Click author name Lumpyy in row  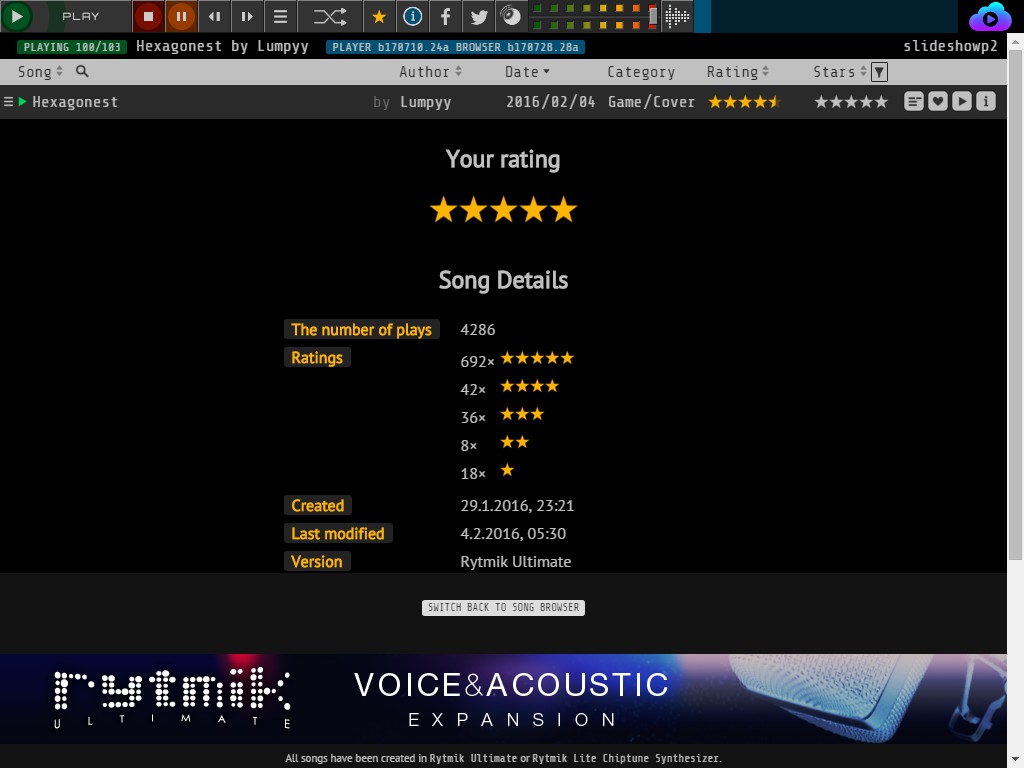(x=425, y=102)
